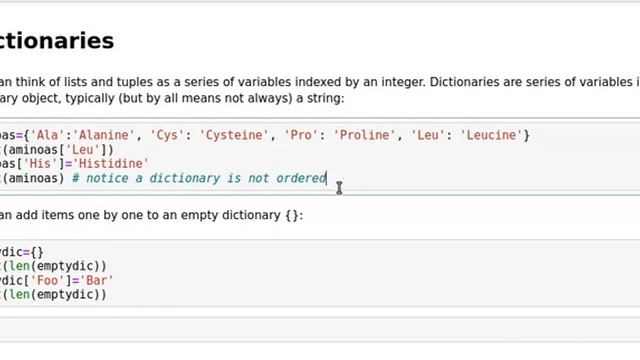Screen dimensions: 640x360
Task: Click the last len(emptydic) line
Action: tap(53, 294)
